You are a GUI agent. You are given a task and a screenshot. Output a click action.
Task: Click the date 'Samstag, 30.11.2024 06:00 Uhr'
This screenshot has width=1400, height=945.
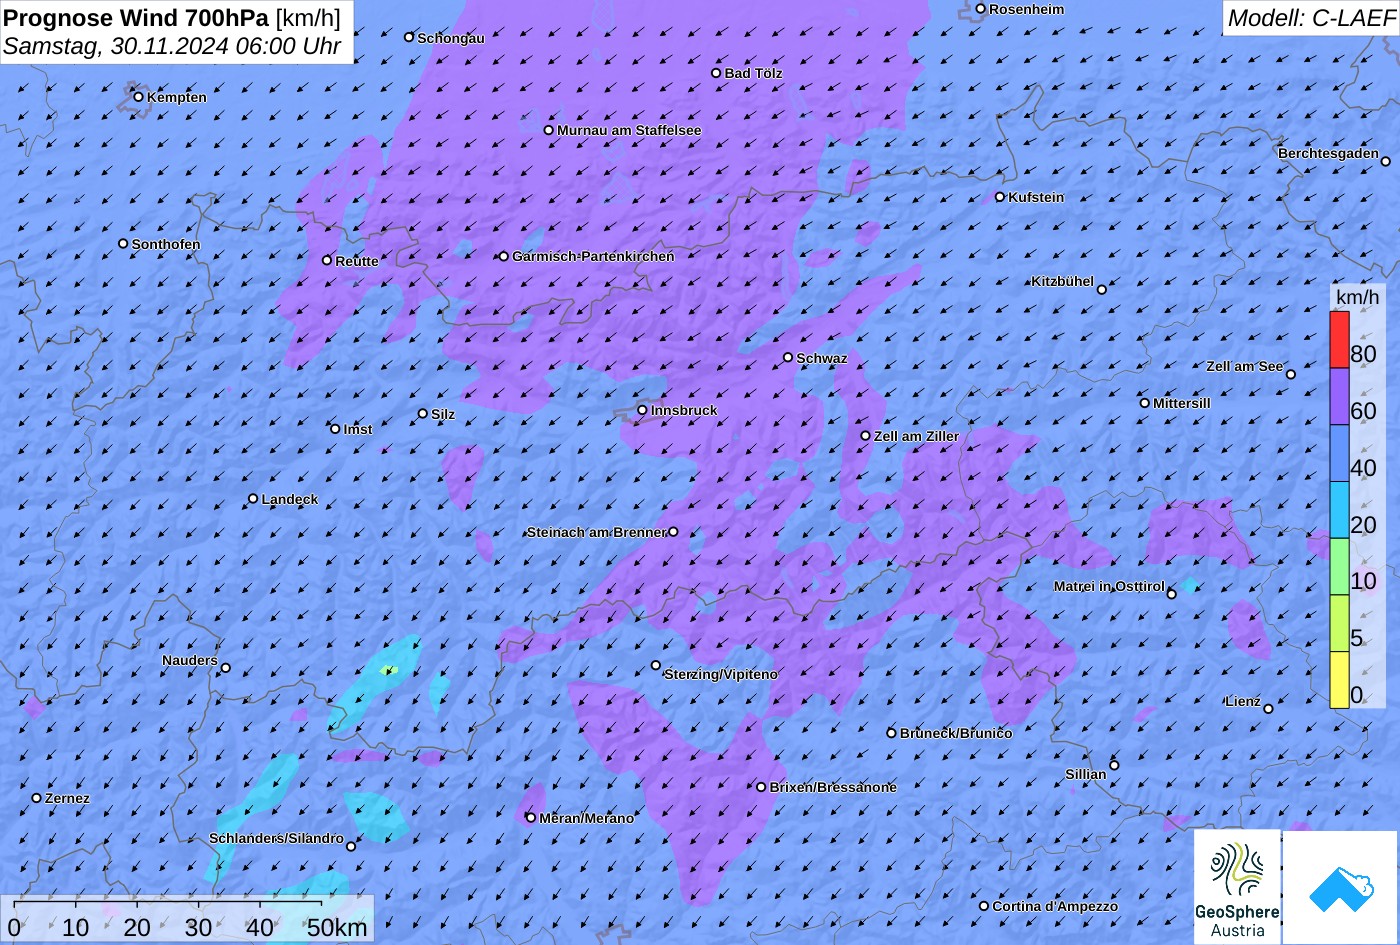(172, 46)
